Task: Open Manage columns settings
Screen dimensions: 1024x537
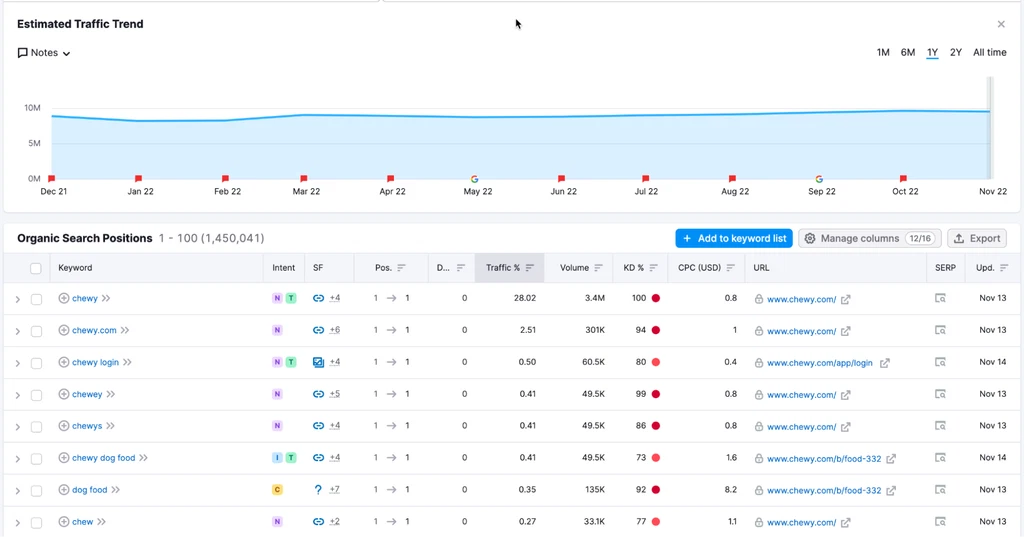Action: [868, 239]
